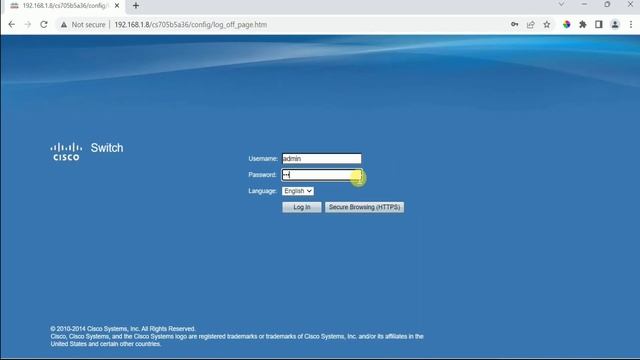The width and height of the screenshot is (640, 360).
Task: Click the Password input field
Action: 322,175
